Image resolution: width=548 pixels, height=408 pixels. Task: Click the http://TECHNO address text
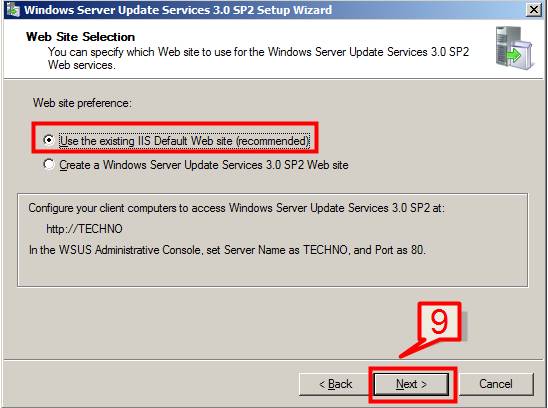(x=84, y=229)
